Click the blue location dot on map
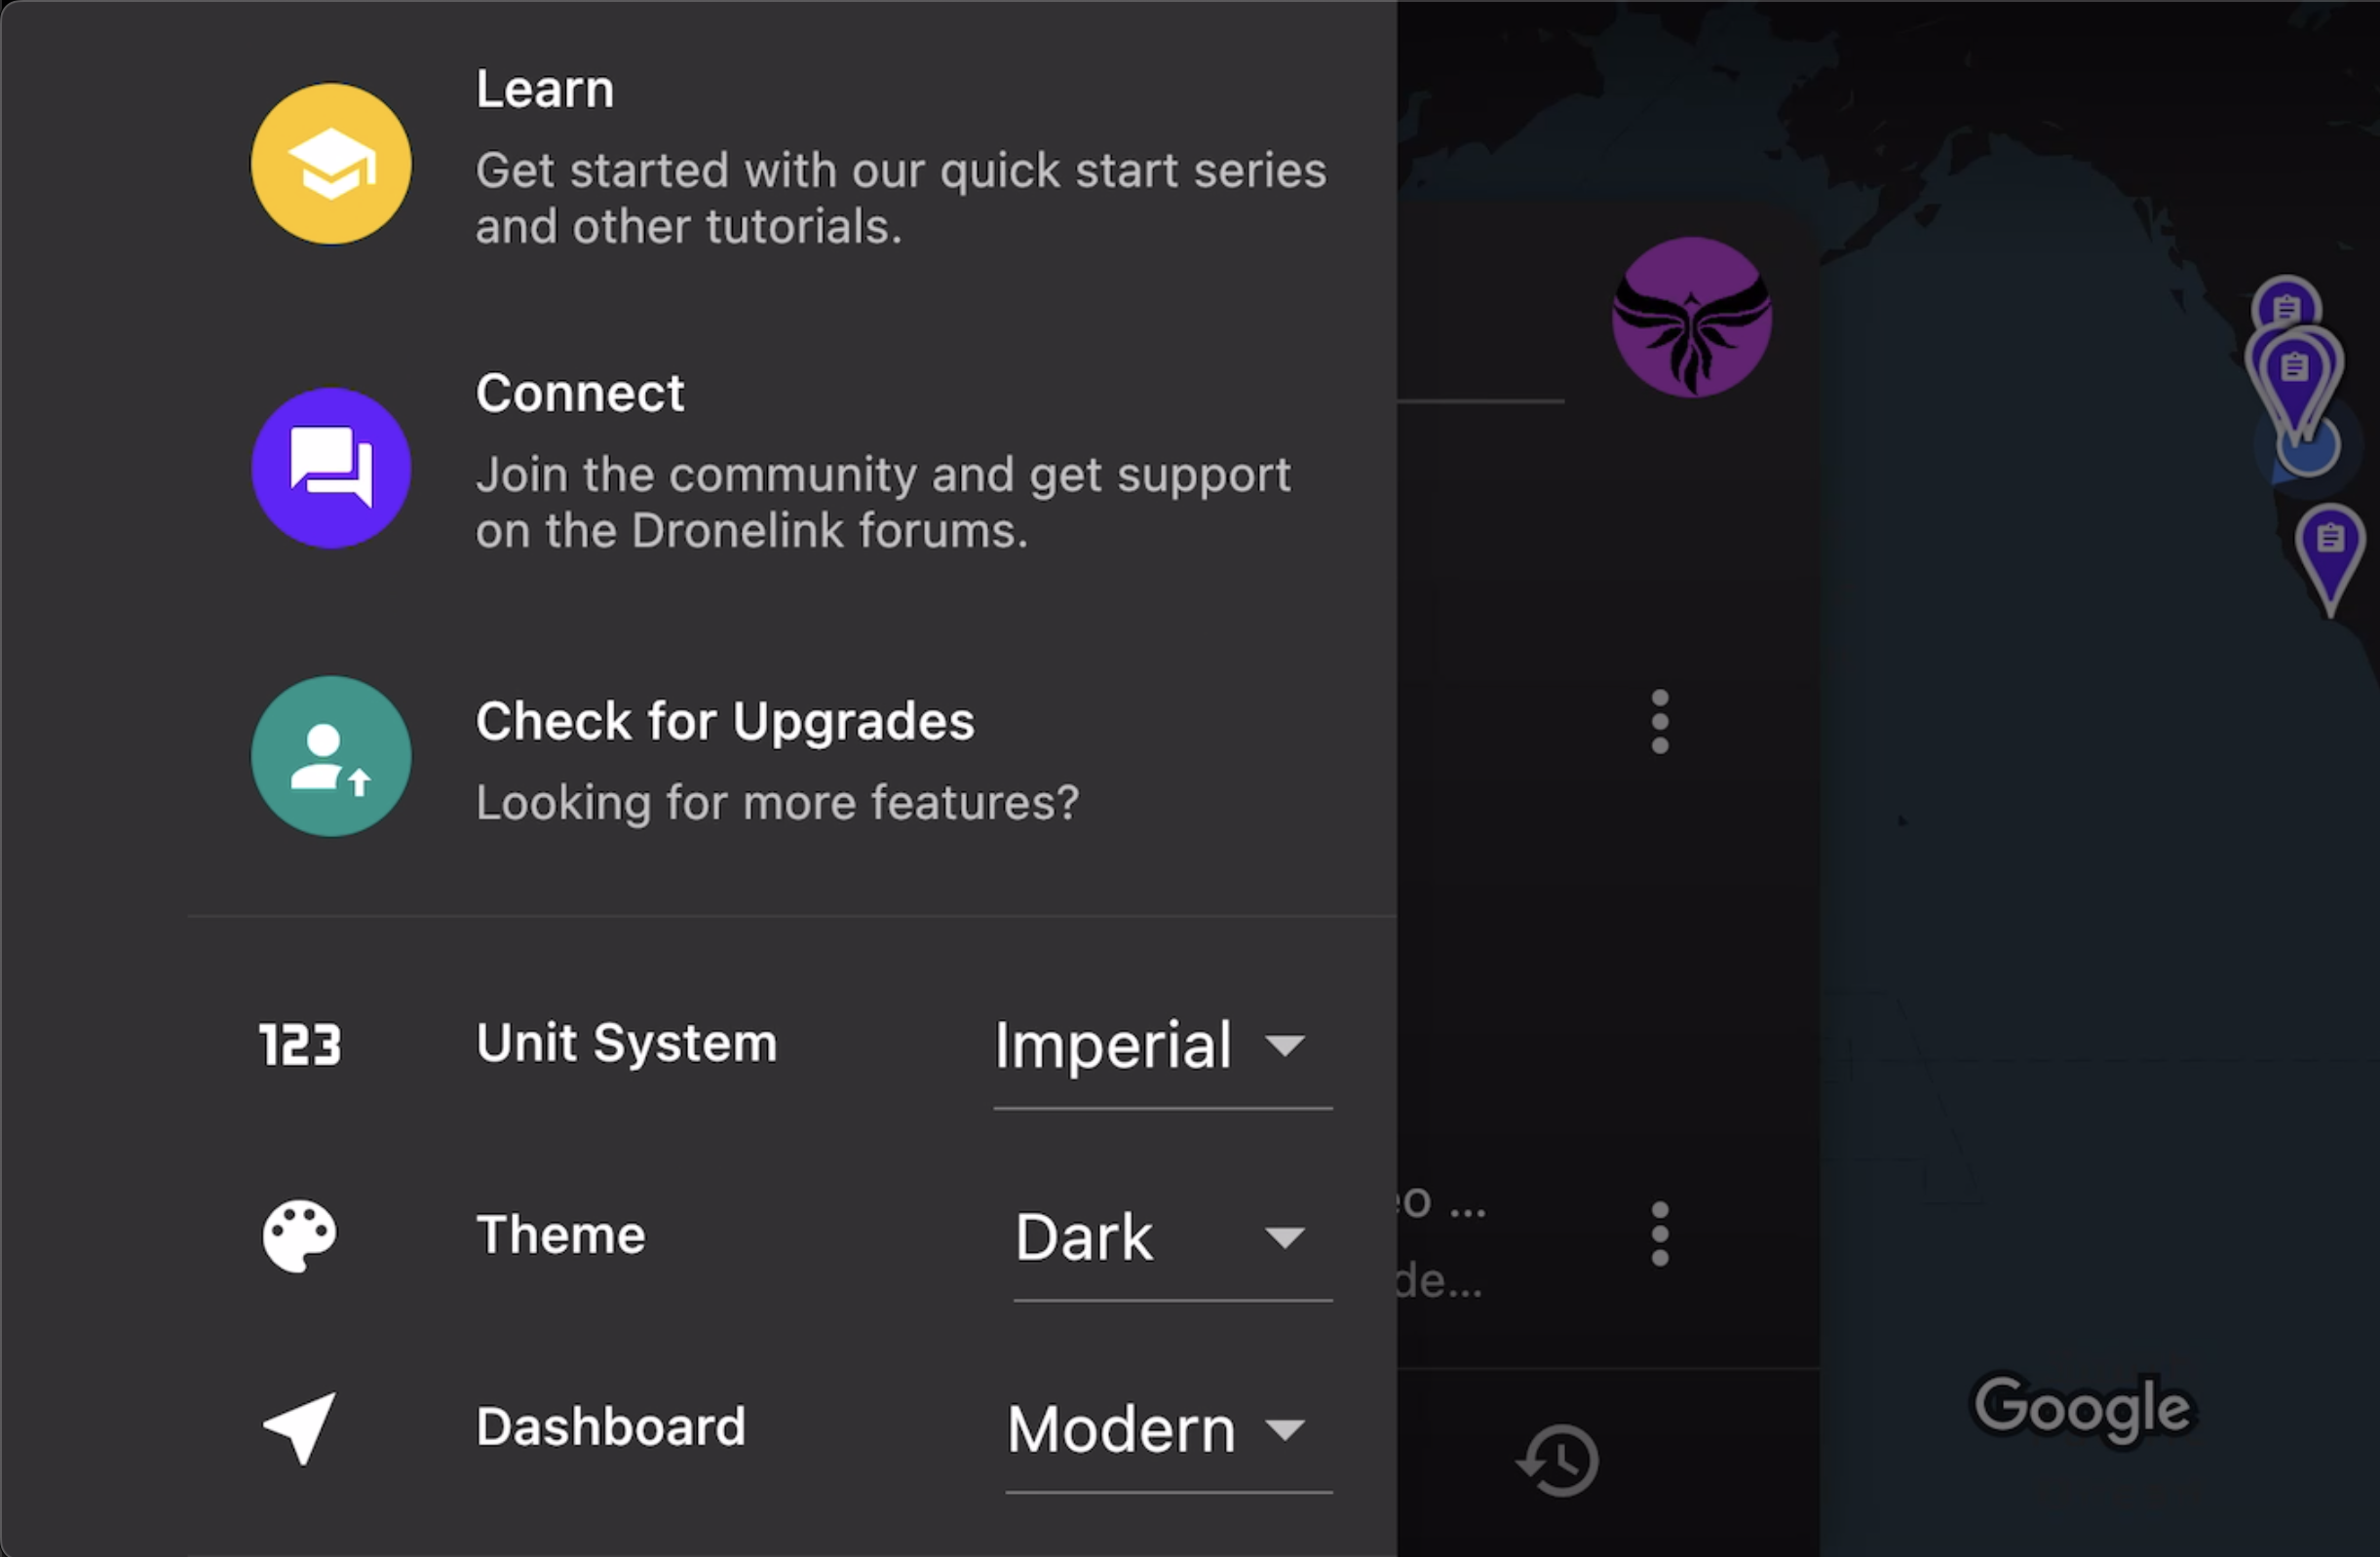Image resolution: width=2380 pixels, height=1557 pixels. pyautogui.click(x=2308, y=448)
